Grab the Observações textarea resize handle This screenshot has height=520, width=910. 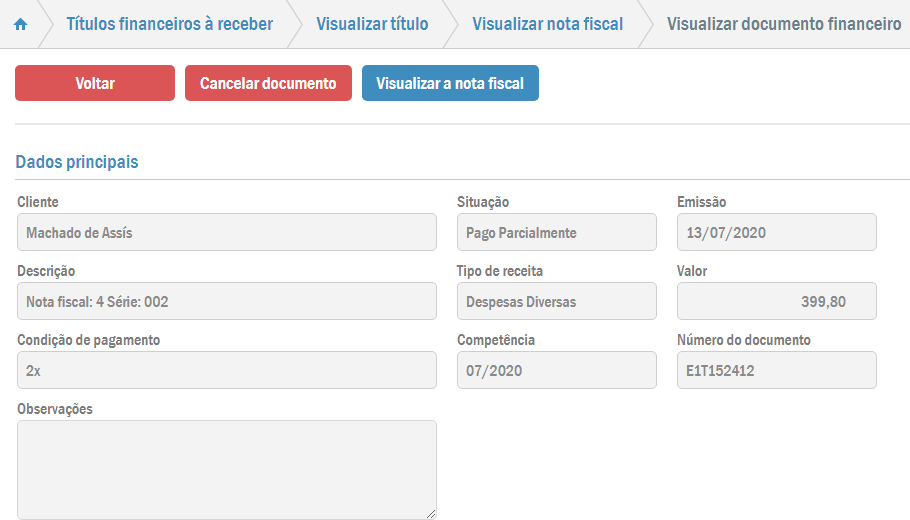(x=431, y=513)
